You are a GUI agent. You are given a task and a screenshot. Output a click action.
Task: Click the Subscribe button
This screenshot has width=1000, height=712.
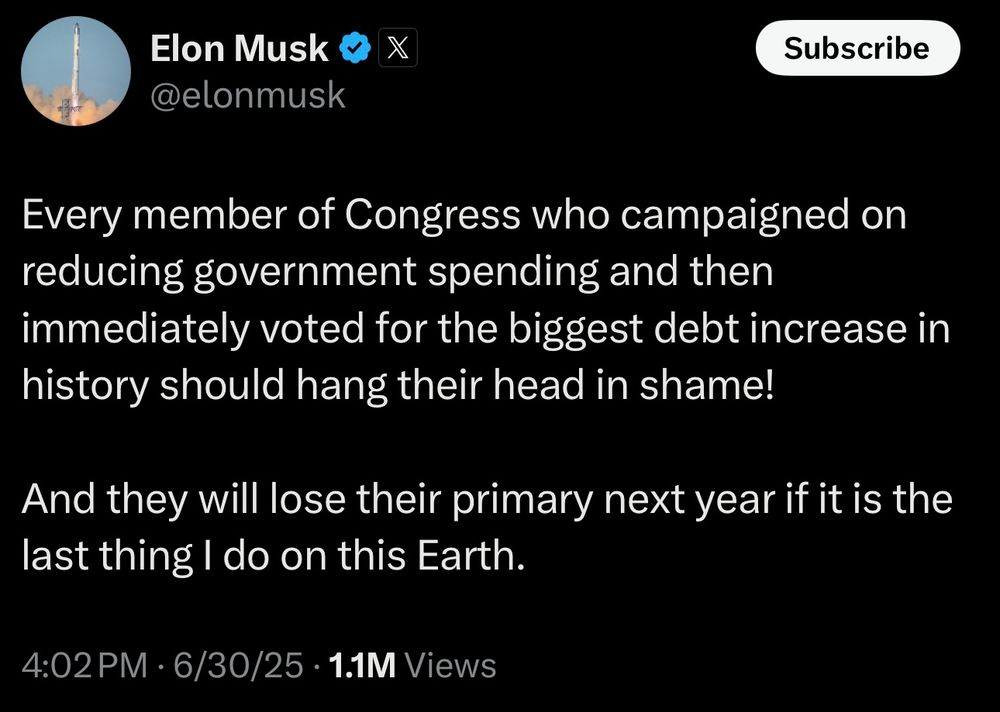857,48
